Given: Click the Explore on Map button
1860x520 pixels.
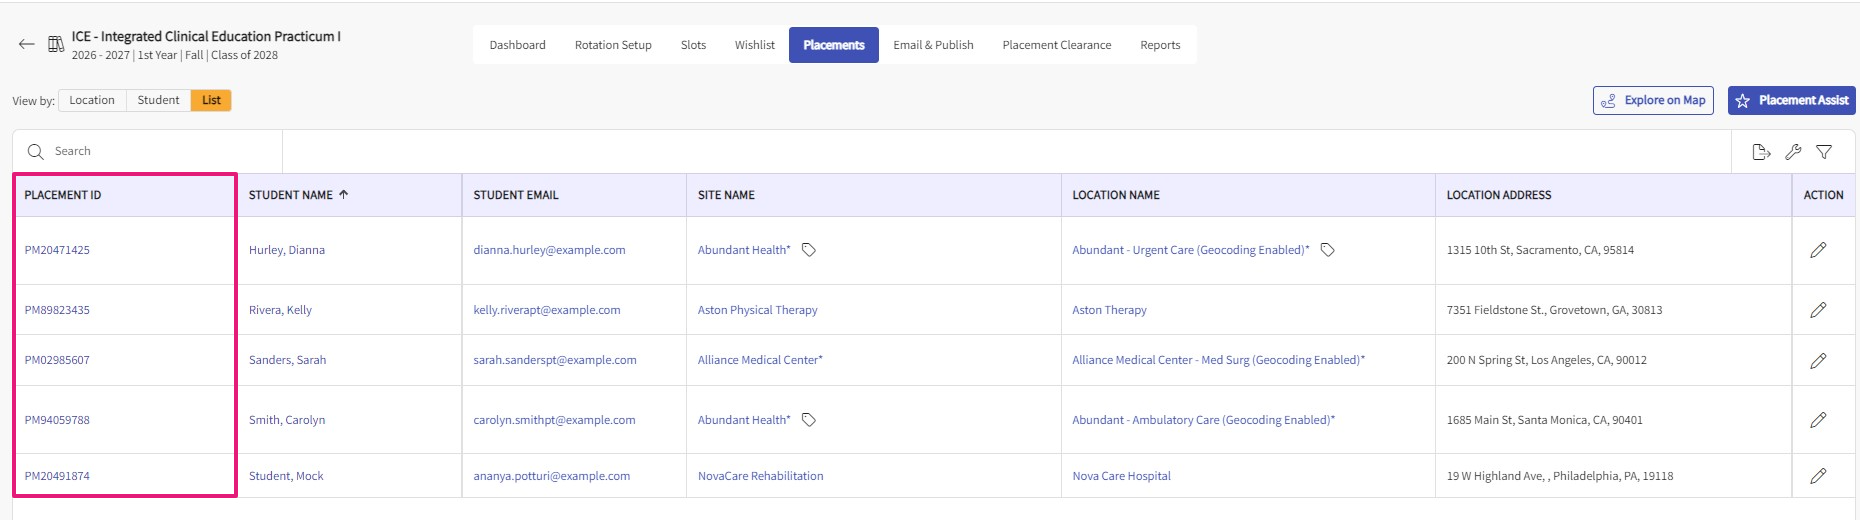Looking at the screenshot, I should click(x=1653, y=100).
